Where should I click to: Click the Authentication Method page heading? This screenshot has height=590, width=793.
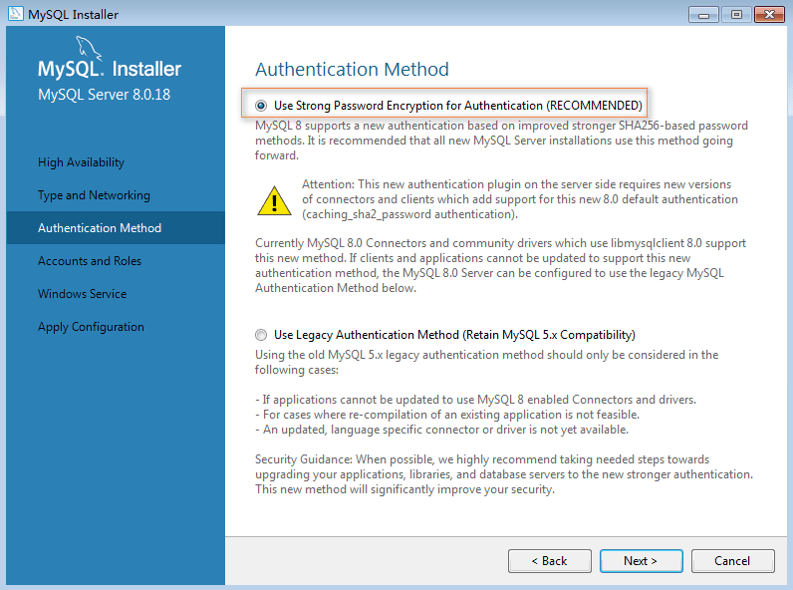(352, 69)
